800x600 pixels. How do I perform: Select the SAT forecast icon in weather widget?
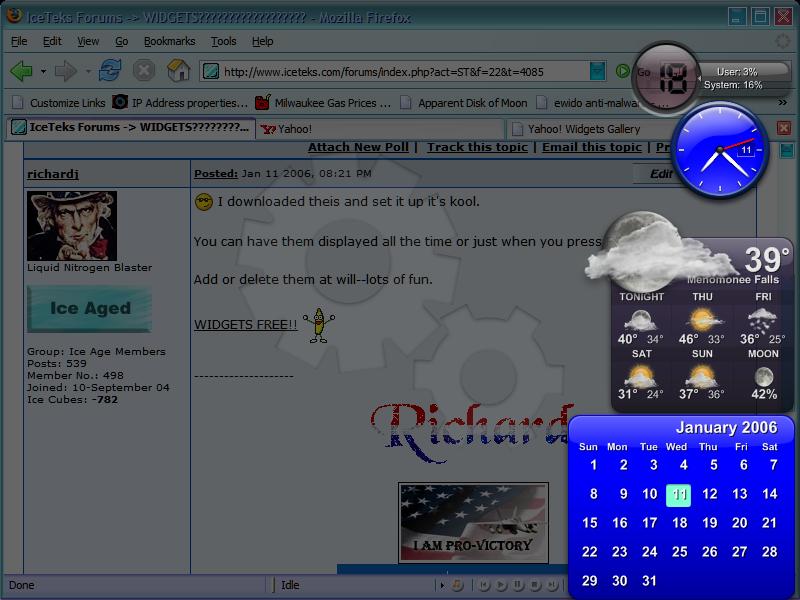640,377
